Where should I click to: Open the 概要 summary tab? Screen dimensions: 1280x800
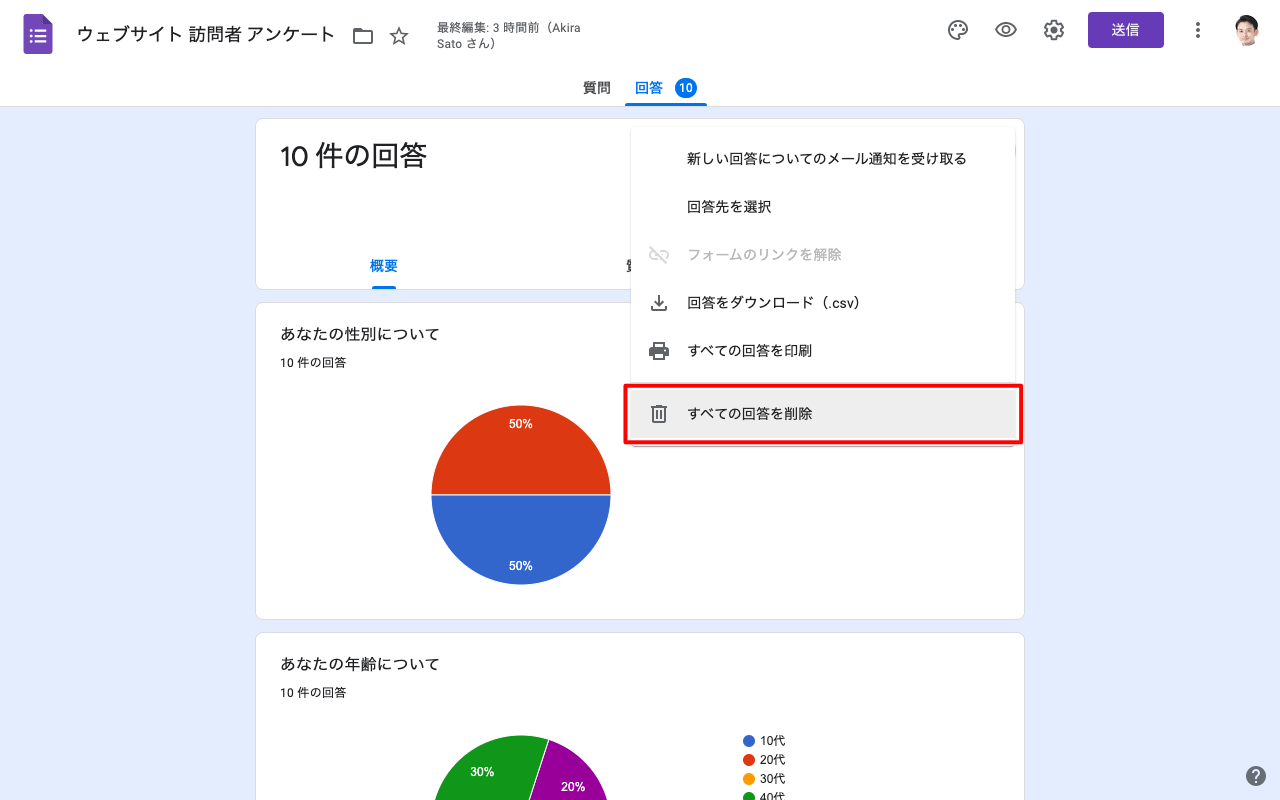(x=384, y=266)
